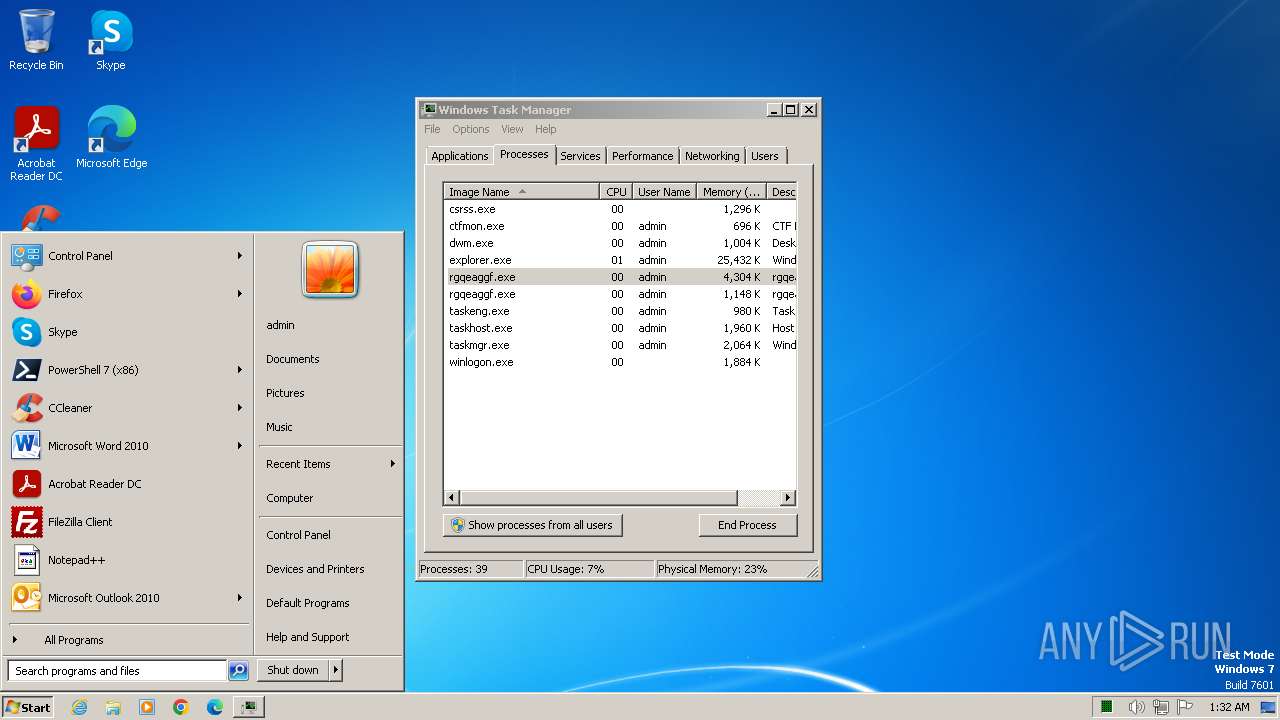
Task: Open Shut down options arrow
Action: click(336, 670)
